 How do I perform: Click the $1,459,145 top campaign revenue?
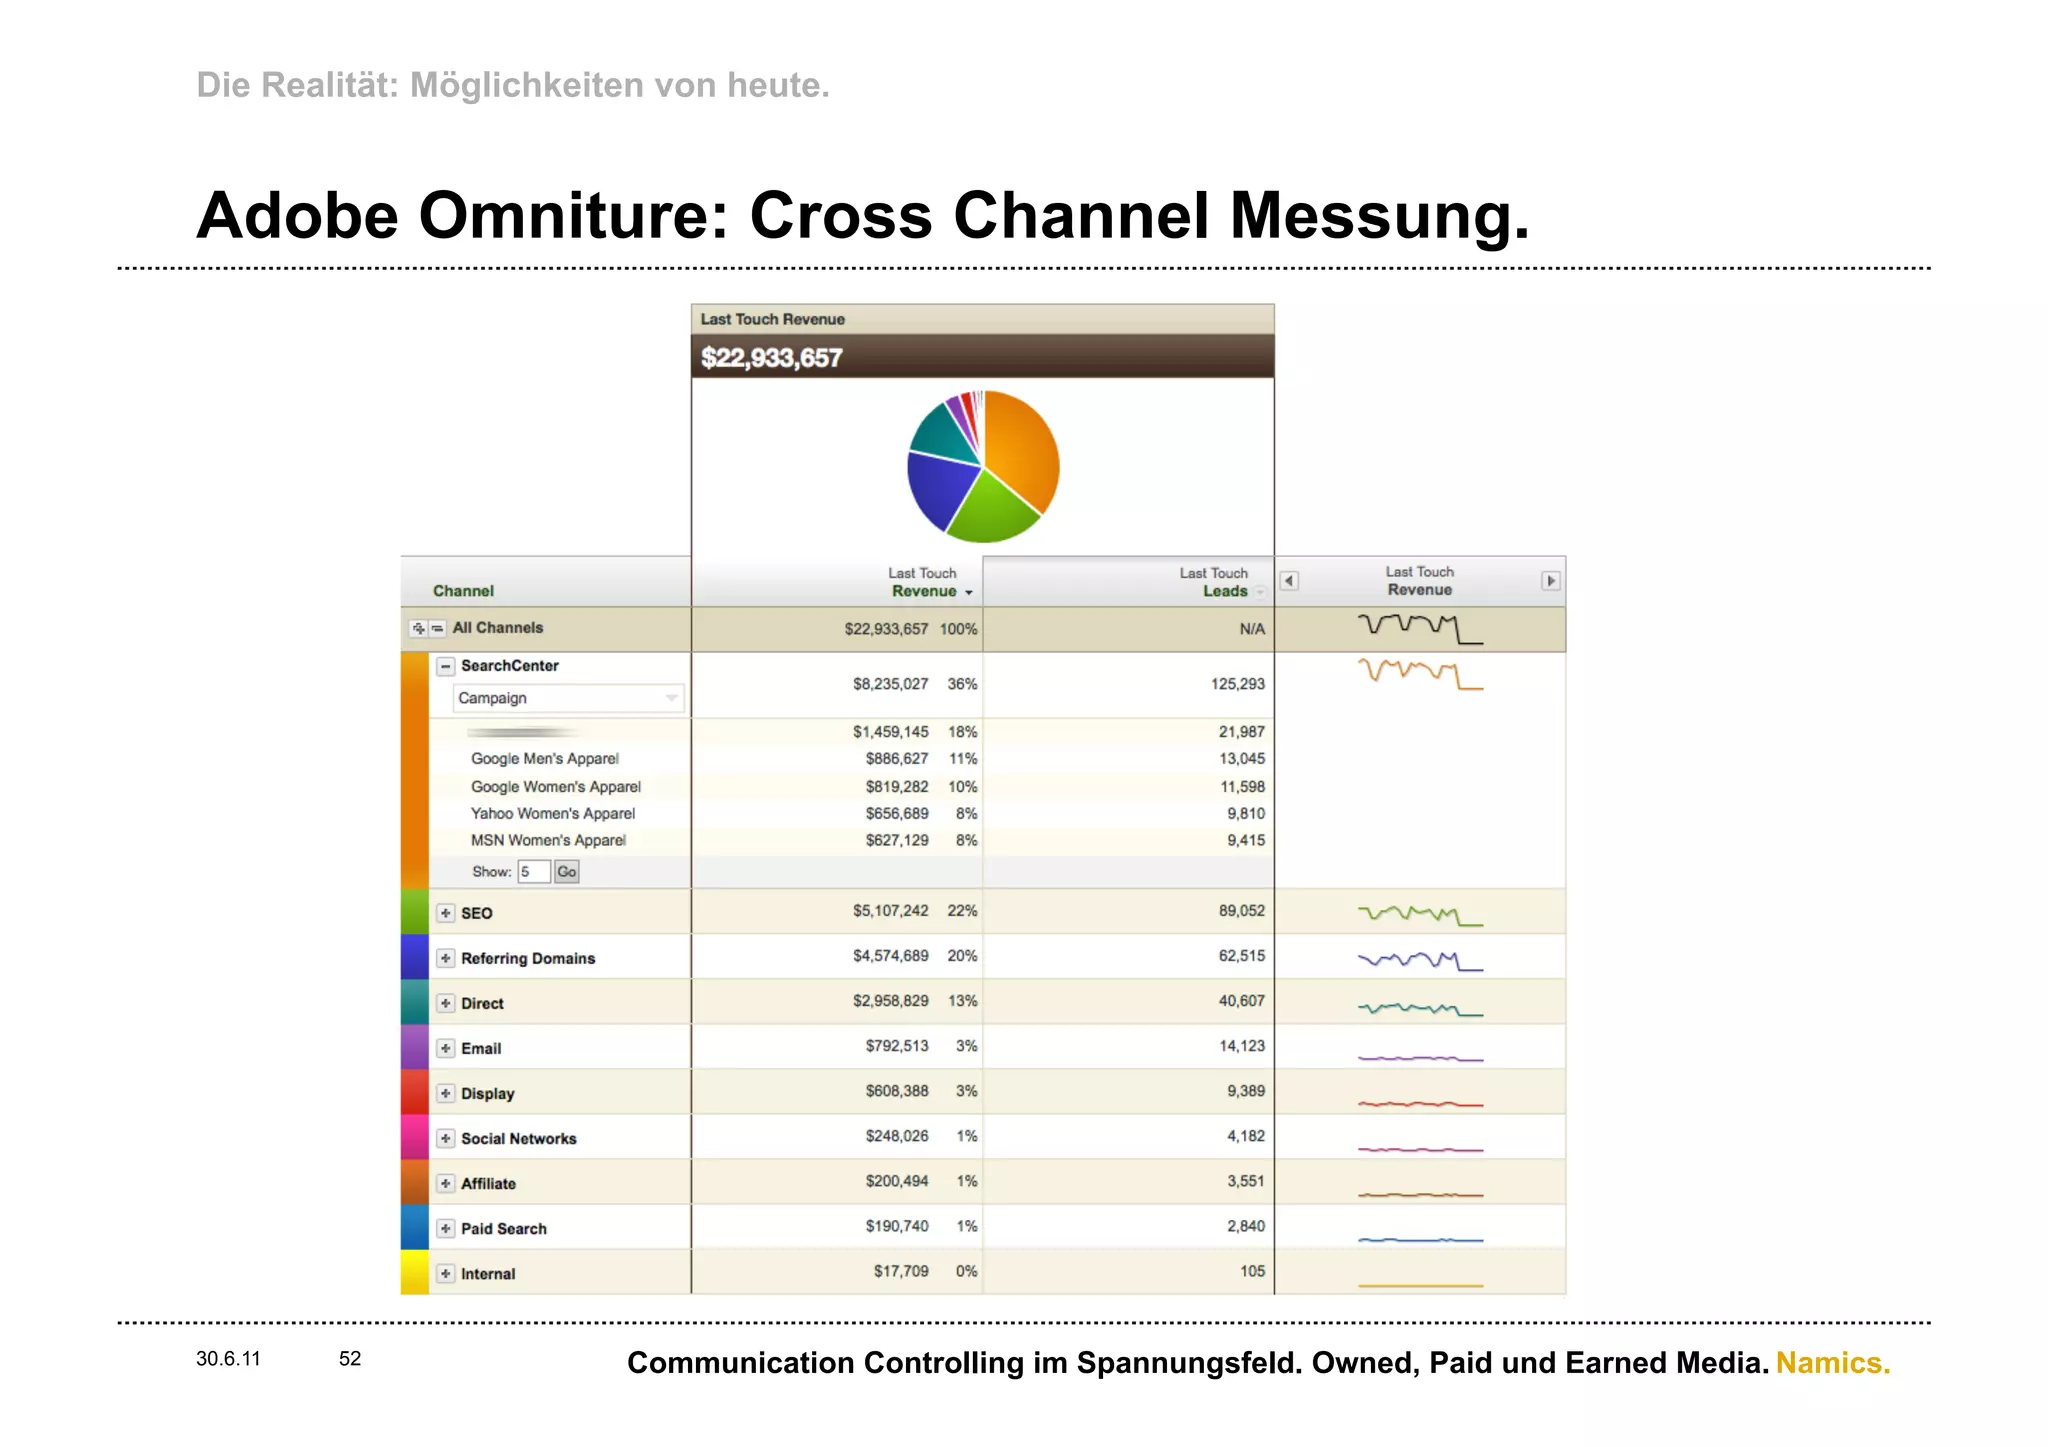(890, 732)
